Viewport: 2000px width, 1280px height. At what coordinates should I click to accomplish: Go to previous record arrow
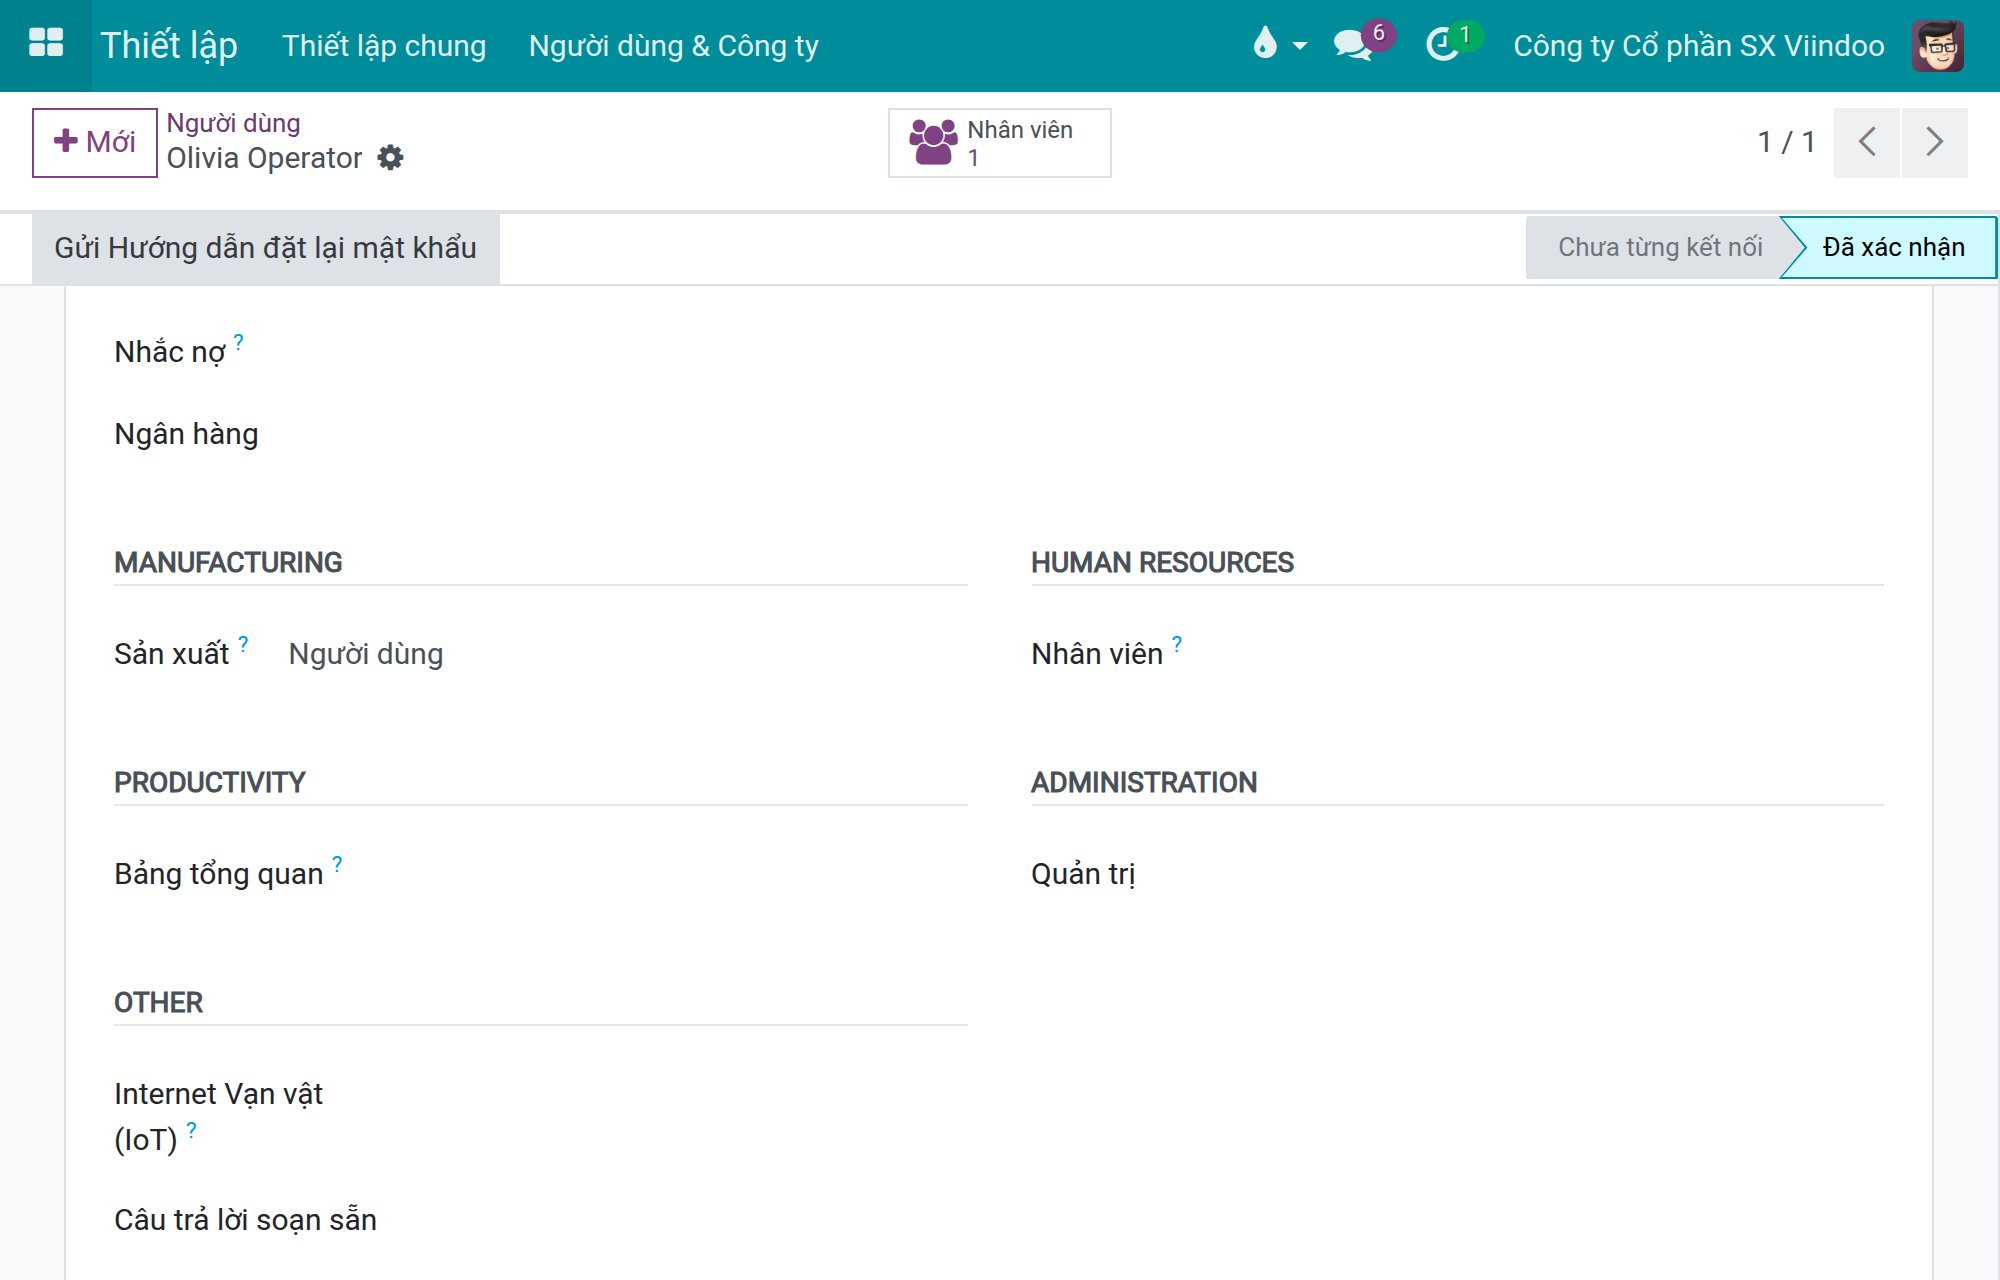1867,142
